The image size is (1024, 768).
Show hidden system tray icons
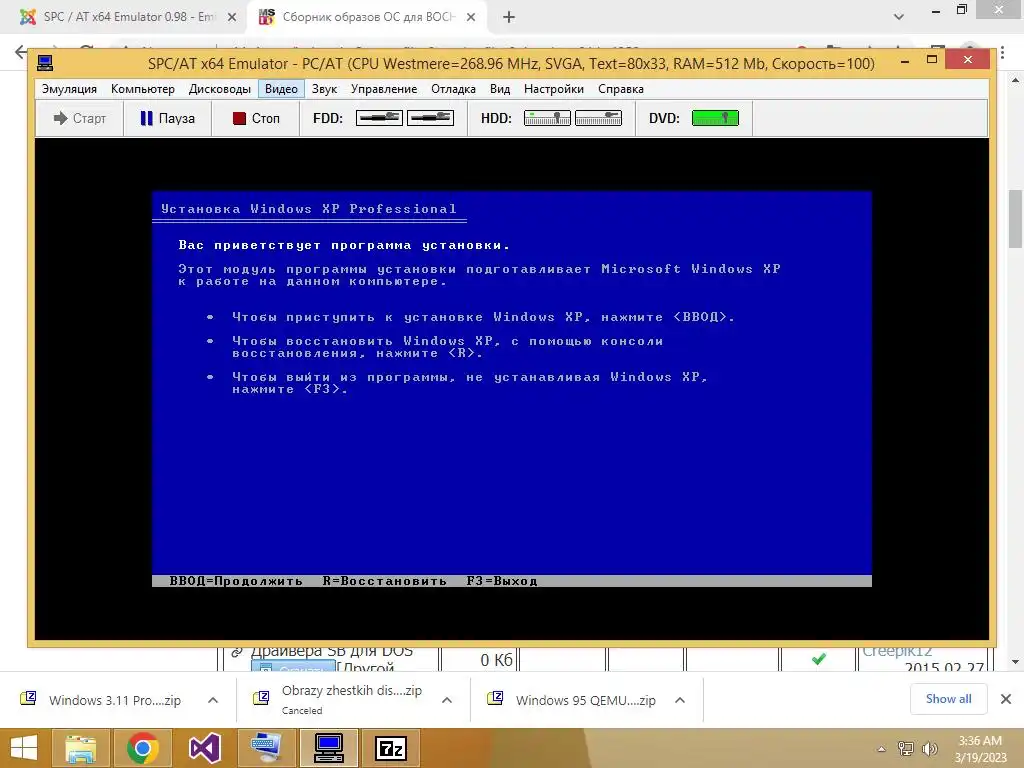[x=882, y=749]
